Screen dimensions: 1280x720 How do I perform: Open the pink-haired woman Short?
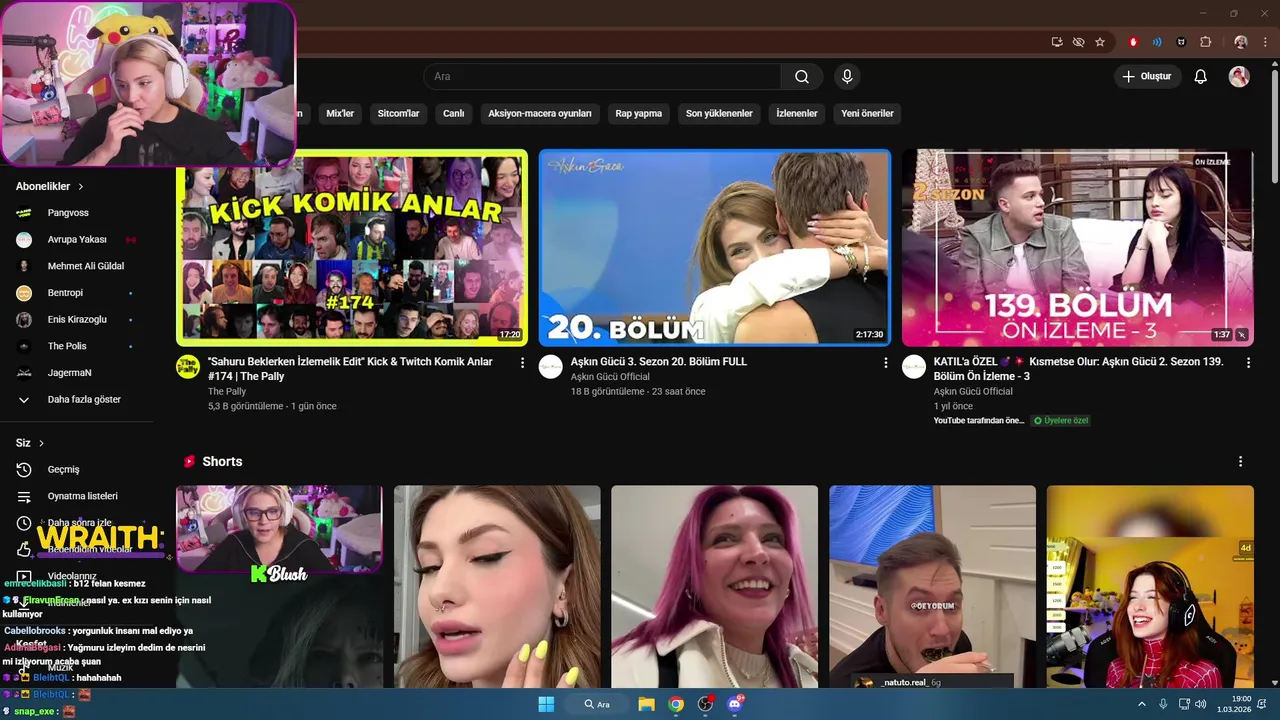pyautogui.click(x=715, y=587)
